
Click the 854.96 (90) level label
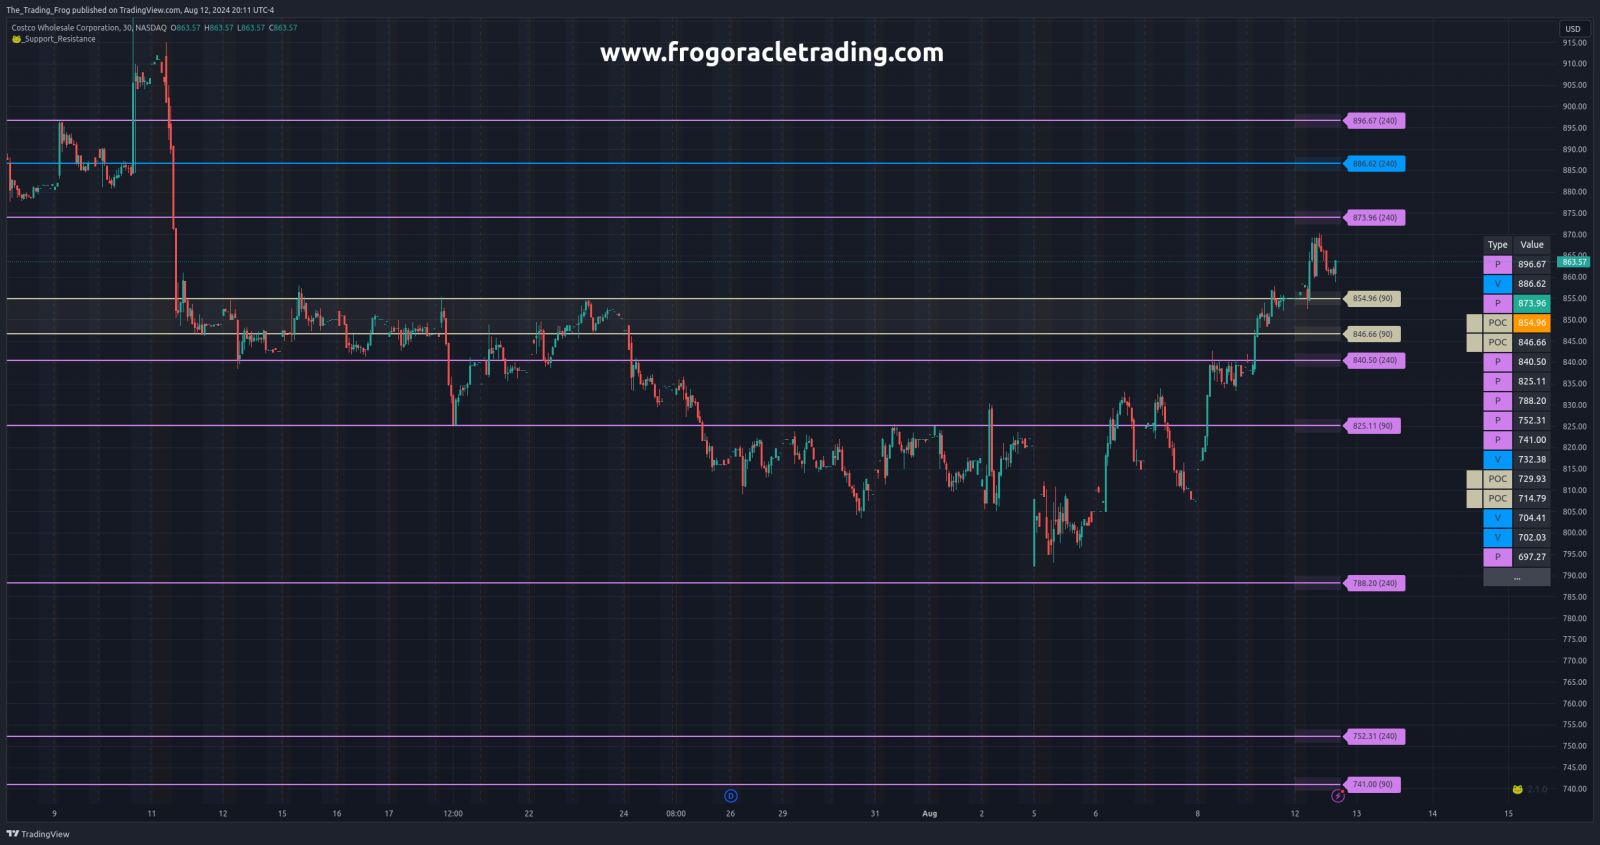1372,299
